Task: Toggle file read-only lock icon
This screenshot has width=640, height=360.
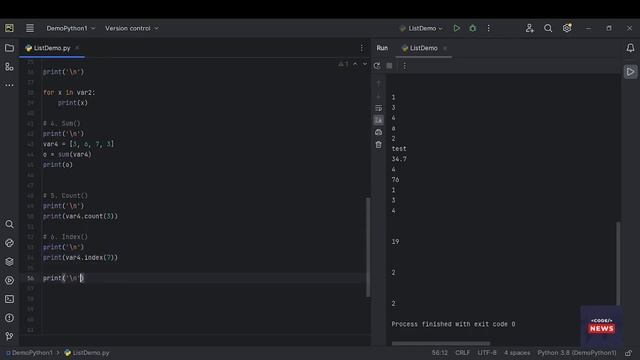Action: [x=629, y=353]
